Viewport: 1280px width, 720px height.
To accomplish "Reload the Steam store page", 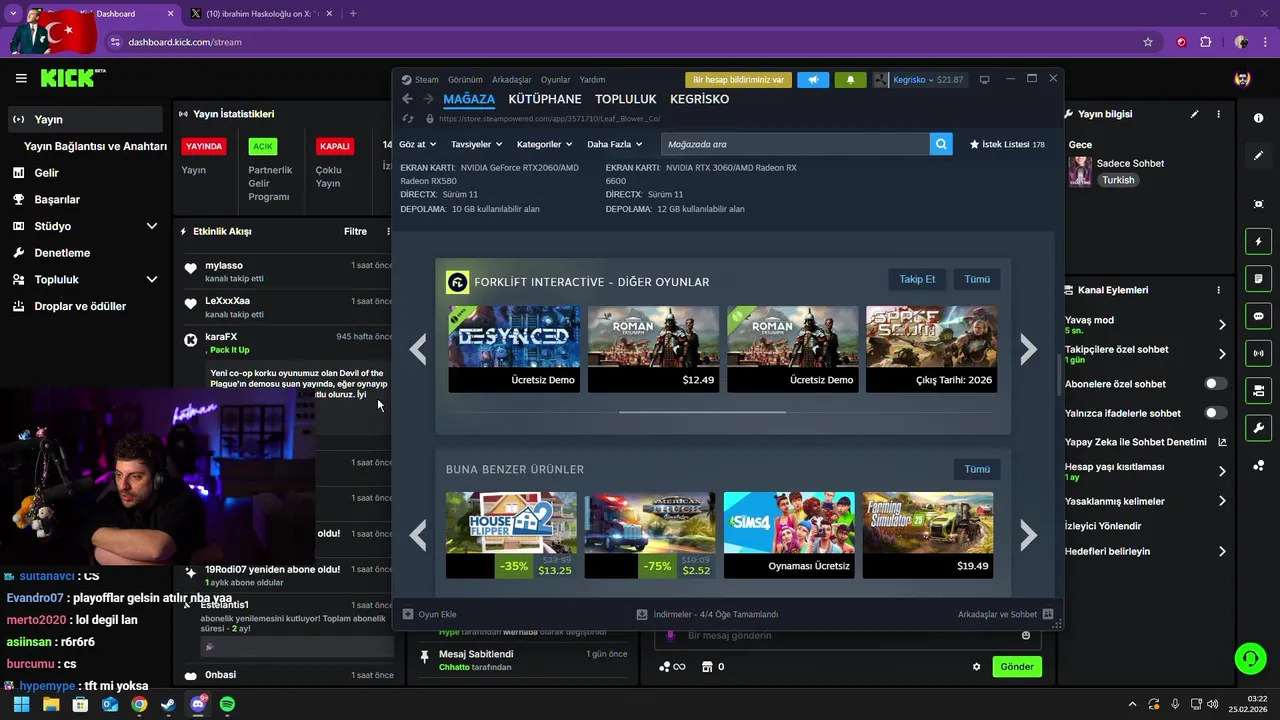I will coord(407,119).
